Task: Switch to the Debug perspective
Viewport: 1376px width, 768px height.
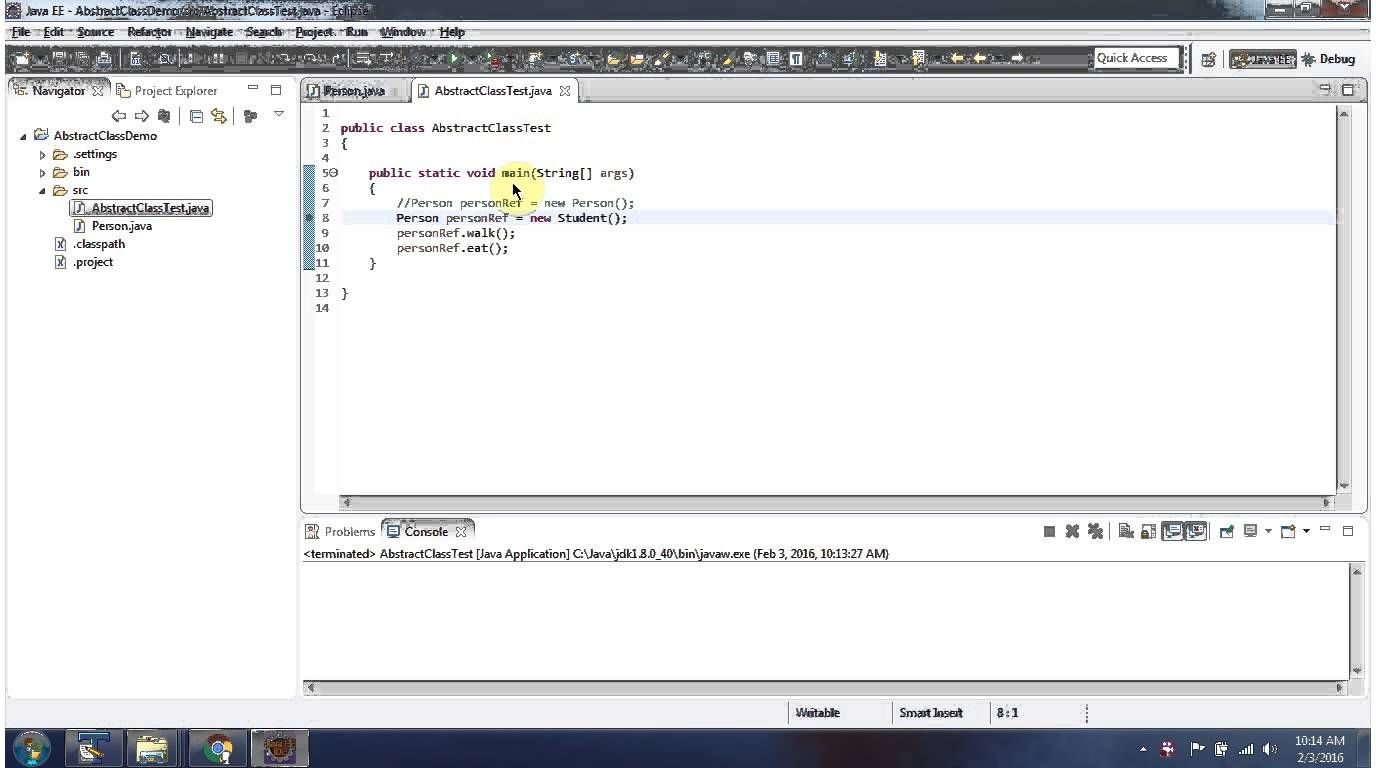Action: point(1329,59)
